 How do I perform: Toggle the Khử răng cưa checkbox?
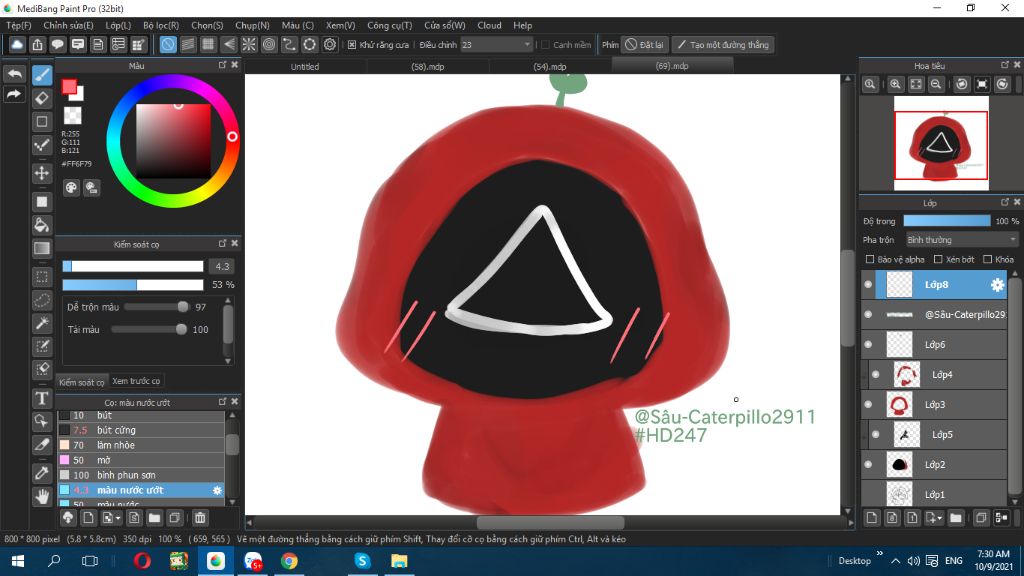coord(352,45)
